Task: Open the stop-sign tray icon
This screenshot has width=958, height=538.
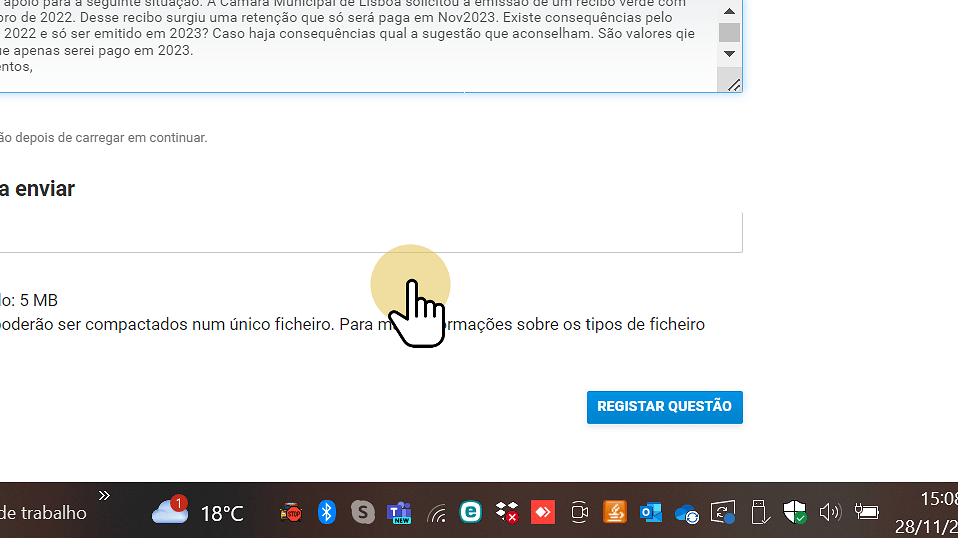Action: pyautogui.click(x=291, y=512)
